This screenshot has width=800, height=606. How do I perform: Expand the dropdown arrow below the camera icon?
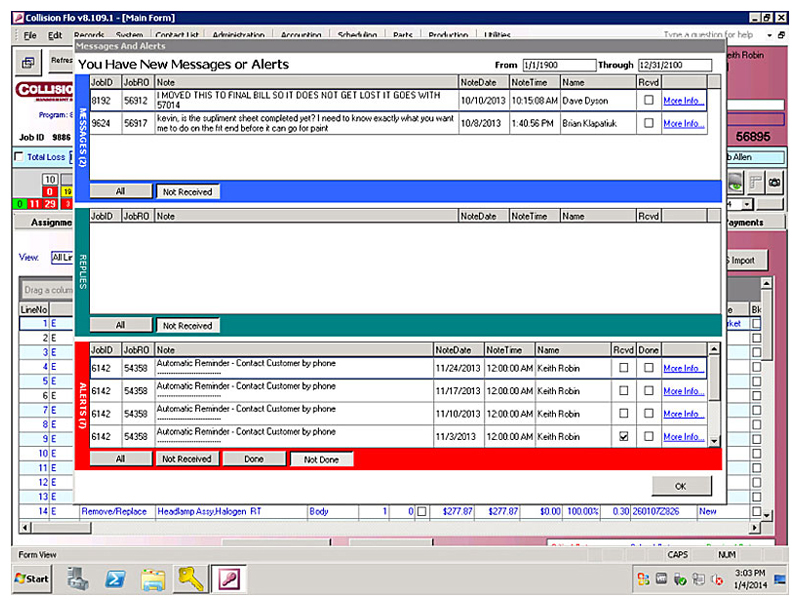click(x=747, y=205)
